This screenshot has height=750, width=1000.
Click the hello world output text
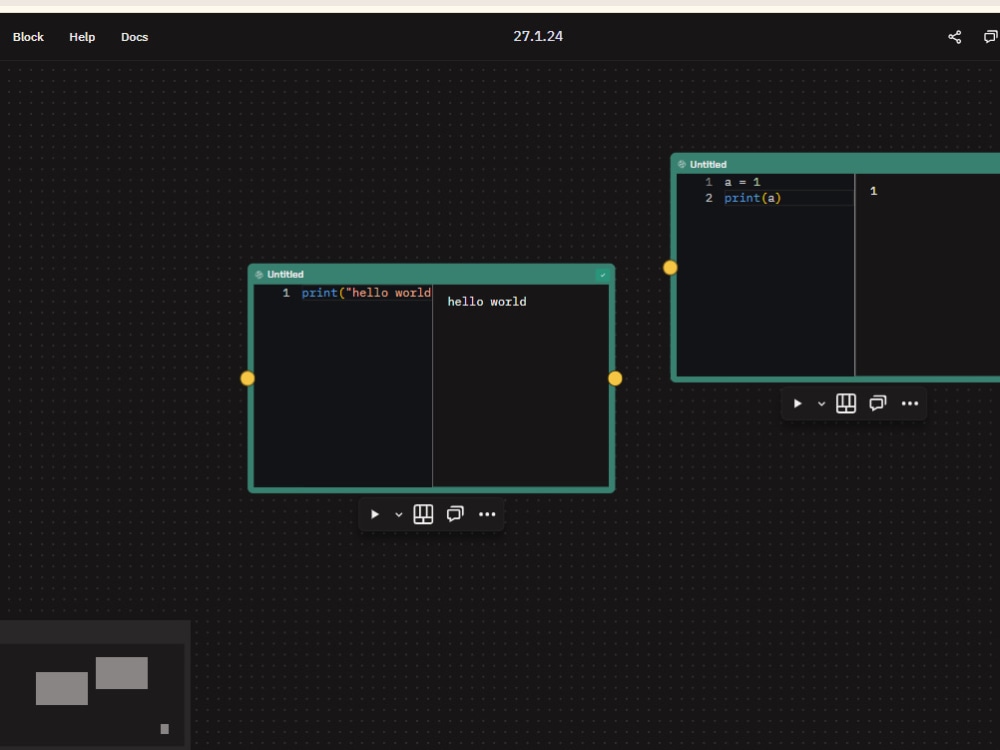click(x=487, y=302)
